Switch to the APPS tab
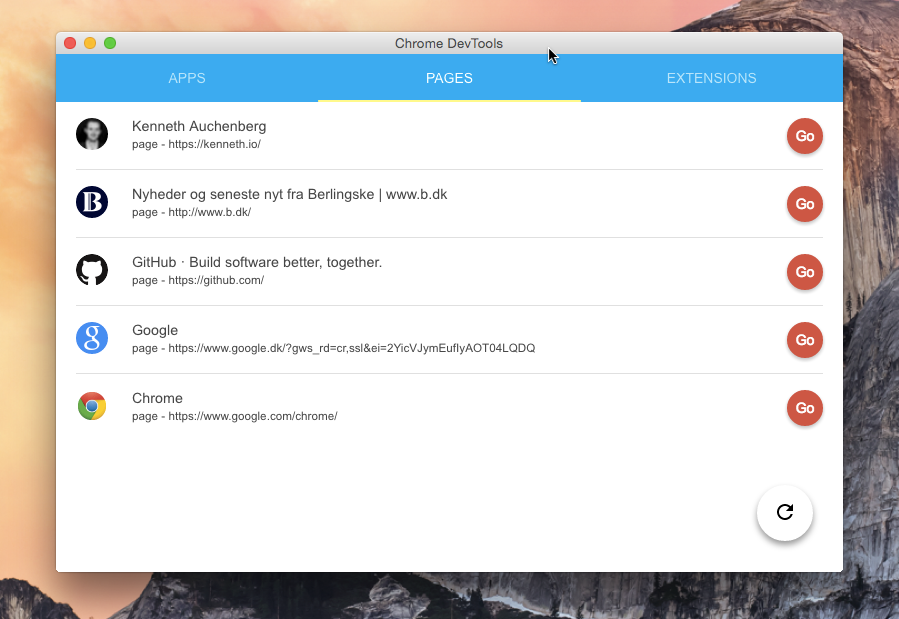This screenshot has width=899, height=619. (x=187, y=78)
